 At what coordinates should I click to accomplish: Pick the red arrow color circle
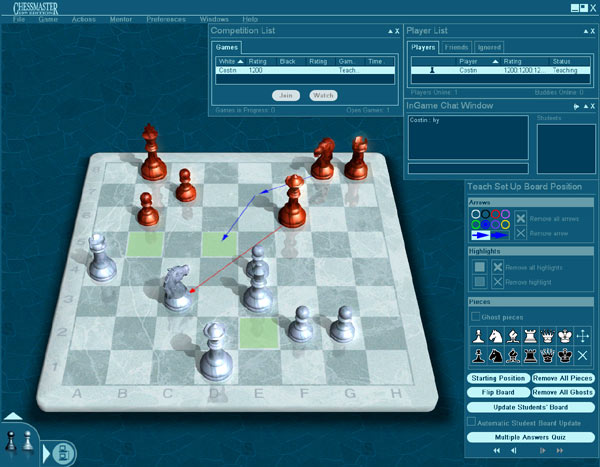click(496, 214)
